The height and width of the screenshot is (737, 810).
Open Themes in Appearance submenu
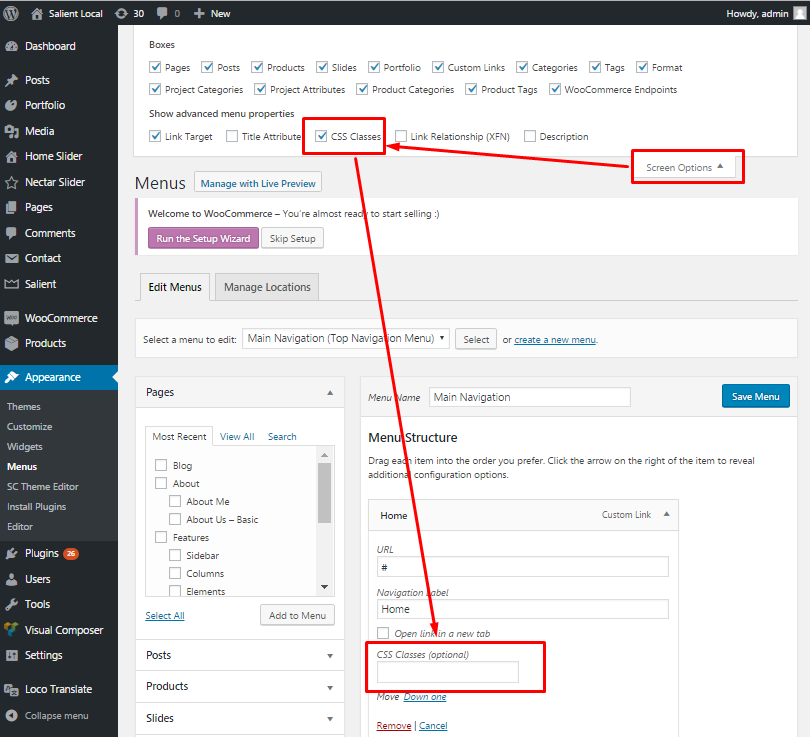point(24,407)
